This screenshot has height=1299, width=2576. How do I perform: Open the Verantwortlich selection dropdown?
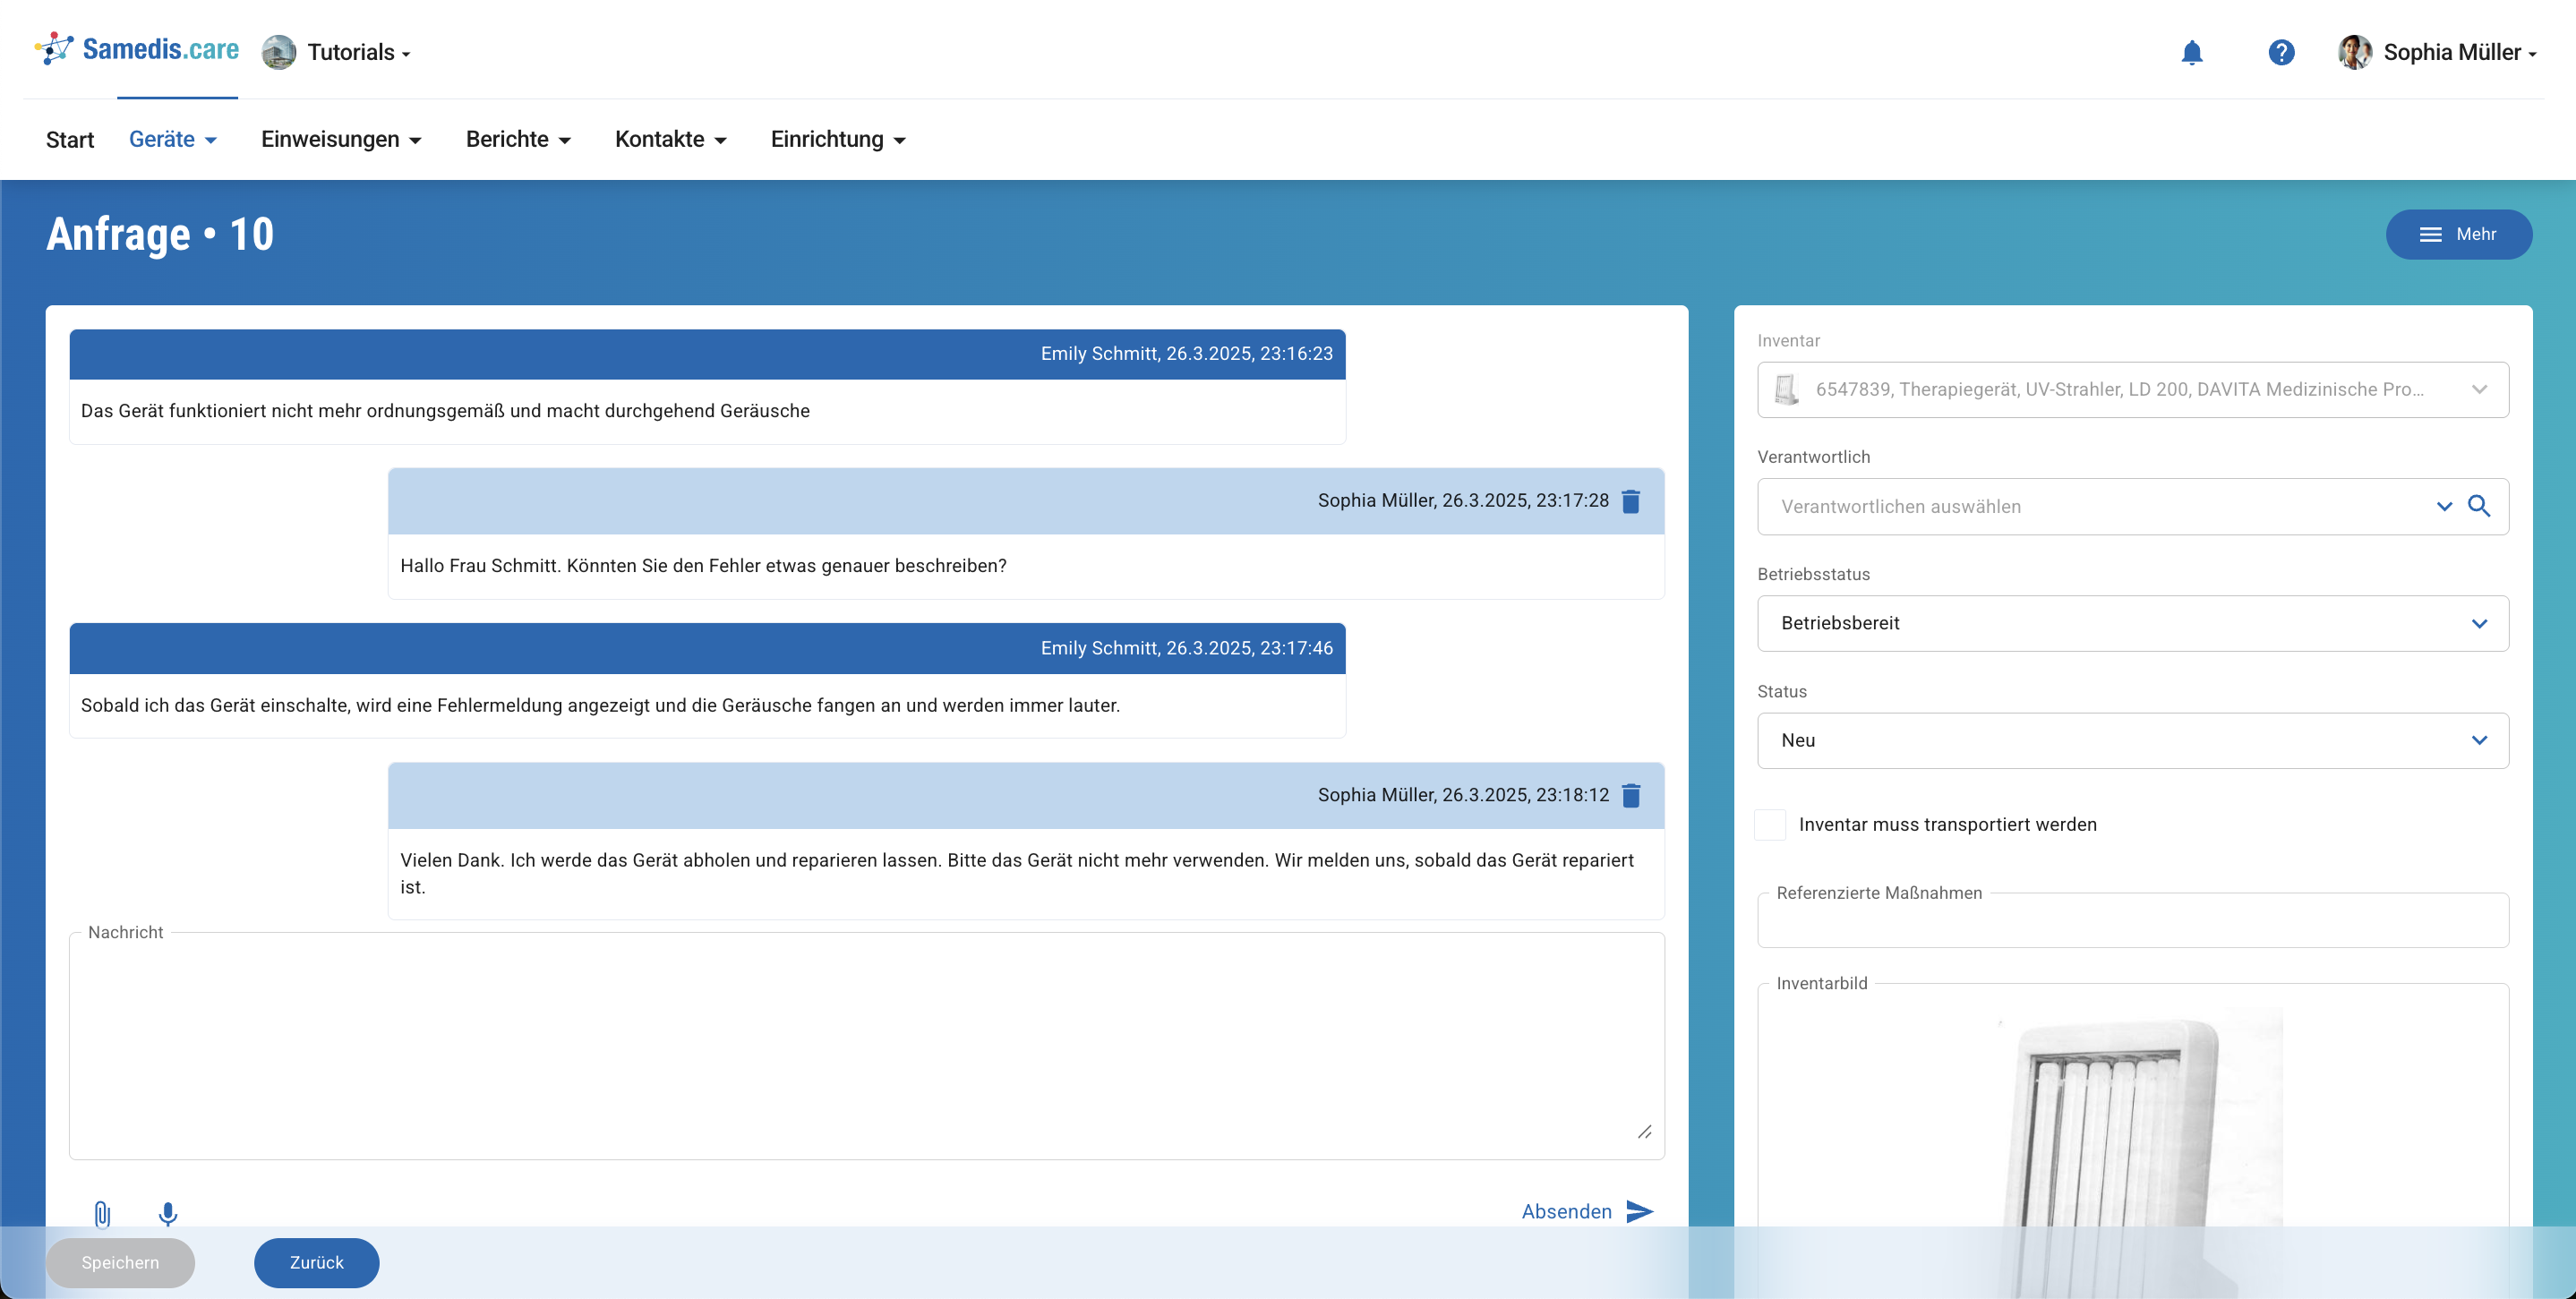2443,506
